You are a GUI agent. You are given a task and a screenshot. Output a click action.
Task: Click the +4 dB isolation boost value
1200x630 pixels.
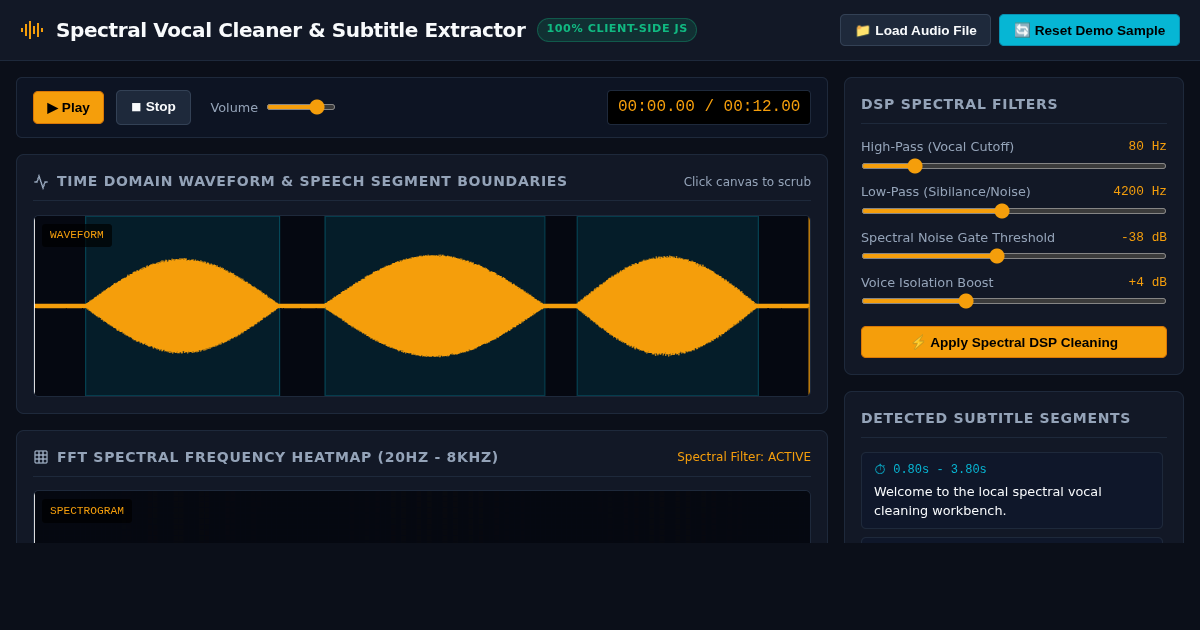coord(1147,282)
